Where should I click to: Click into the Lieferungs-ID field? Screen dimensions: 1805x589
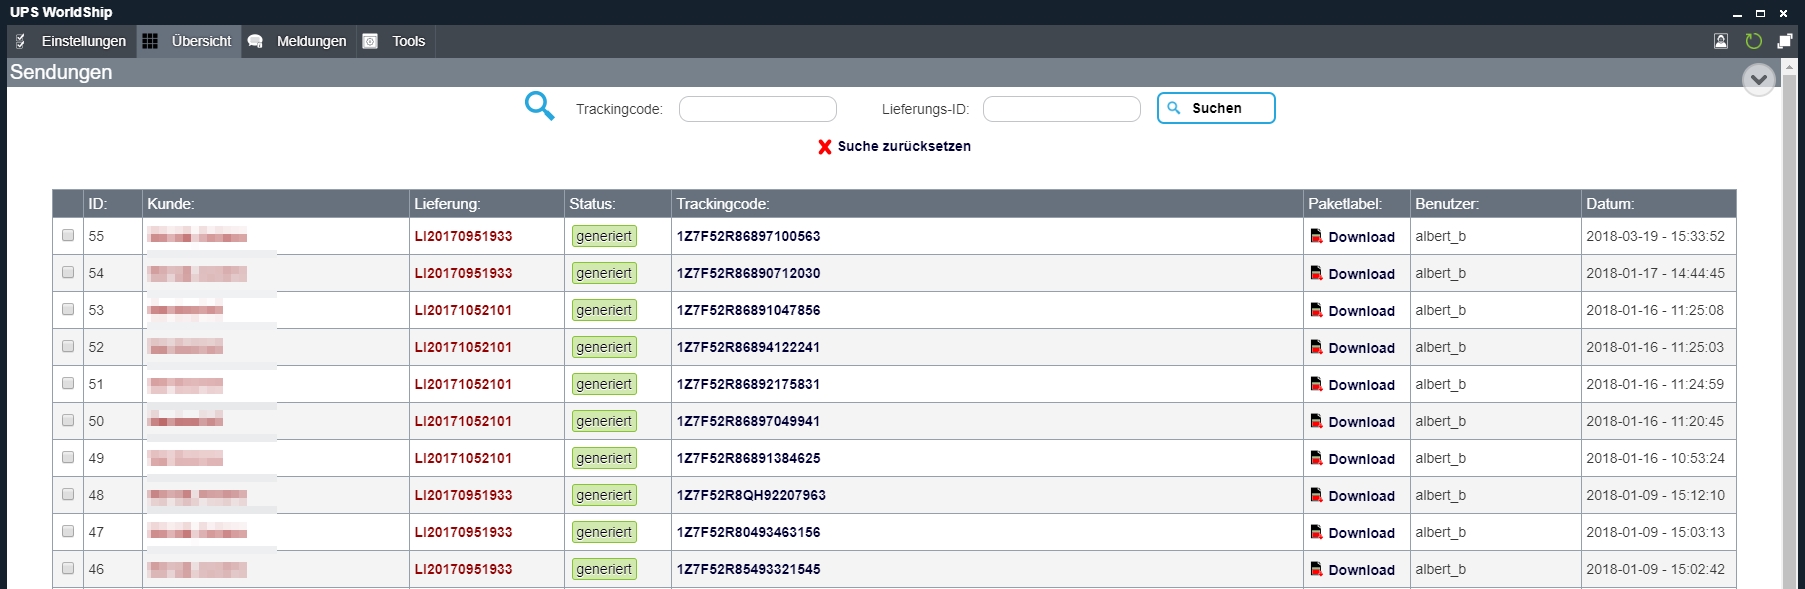click(1061, 109)
